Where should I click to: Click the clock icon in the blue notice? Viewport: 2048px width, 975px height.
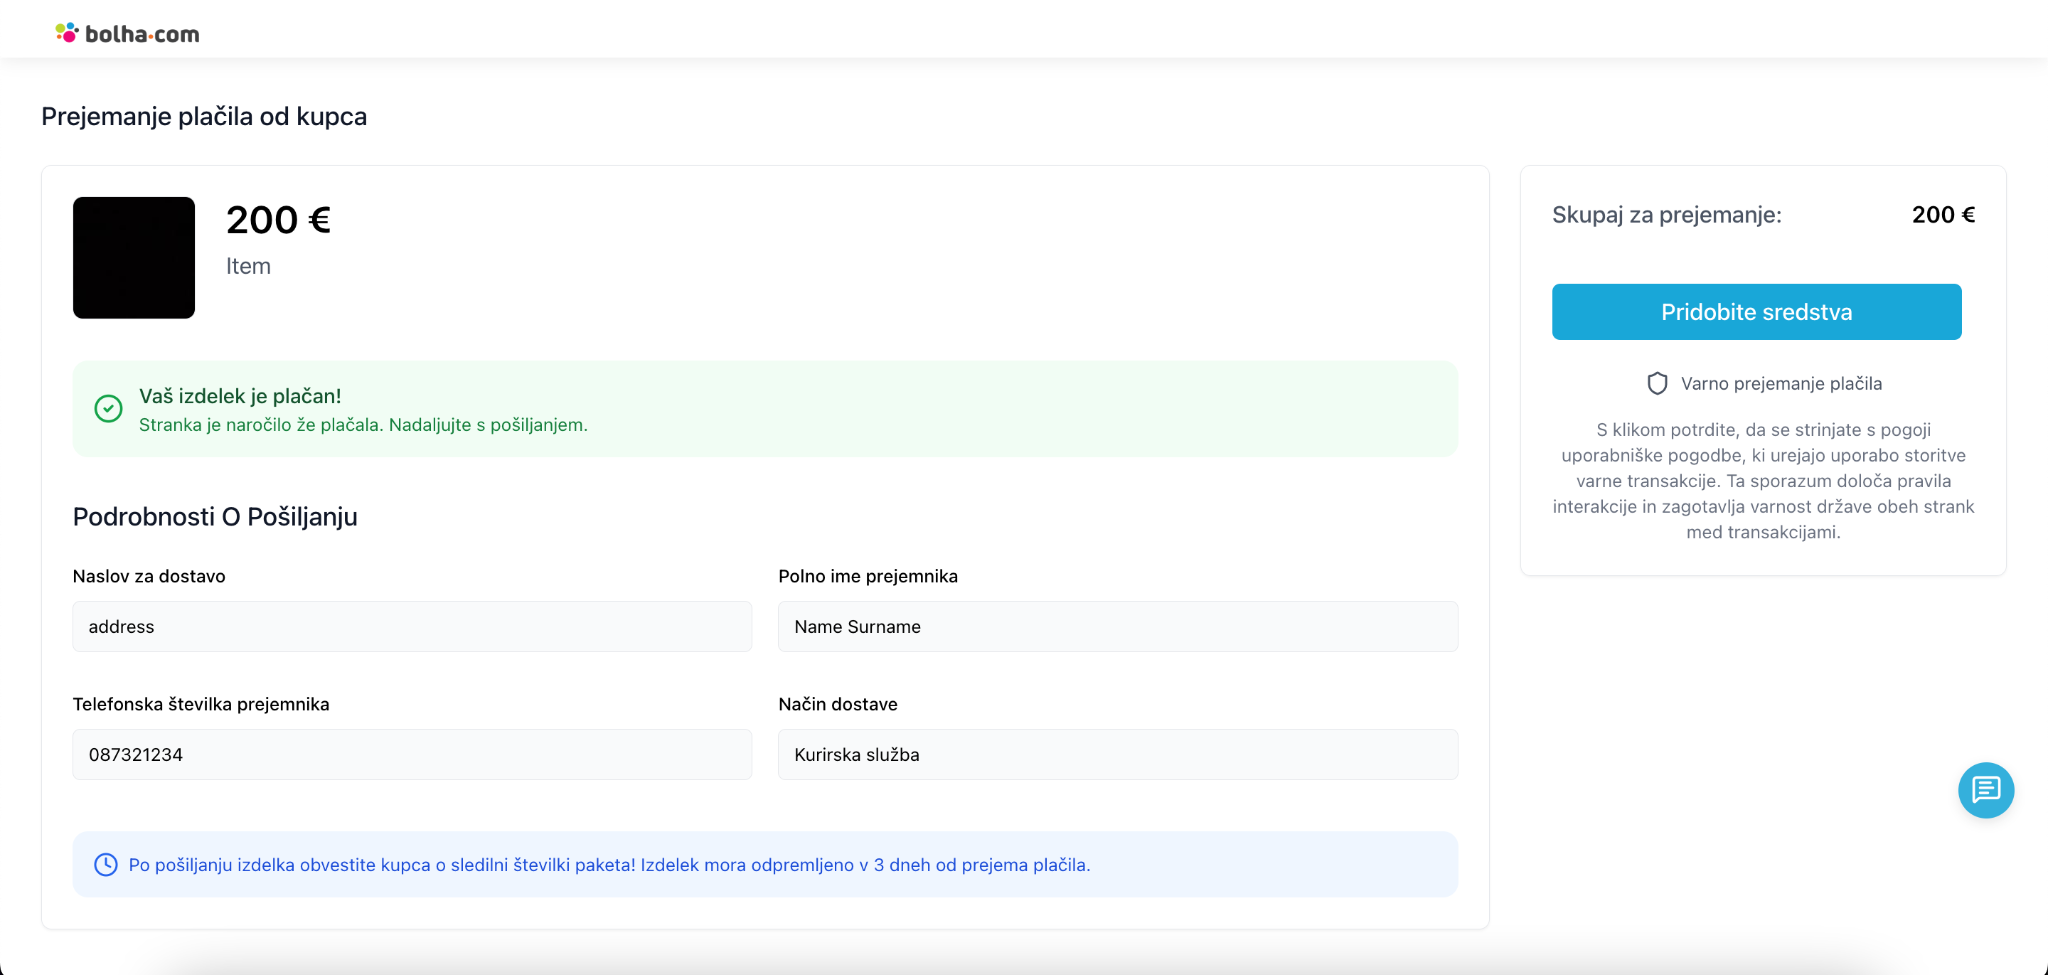click(x=105, y=865)
